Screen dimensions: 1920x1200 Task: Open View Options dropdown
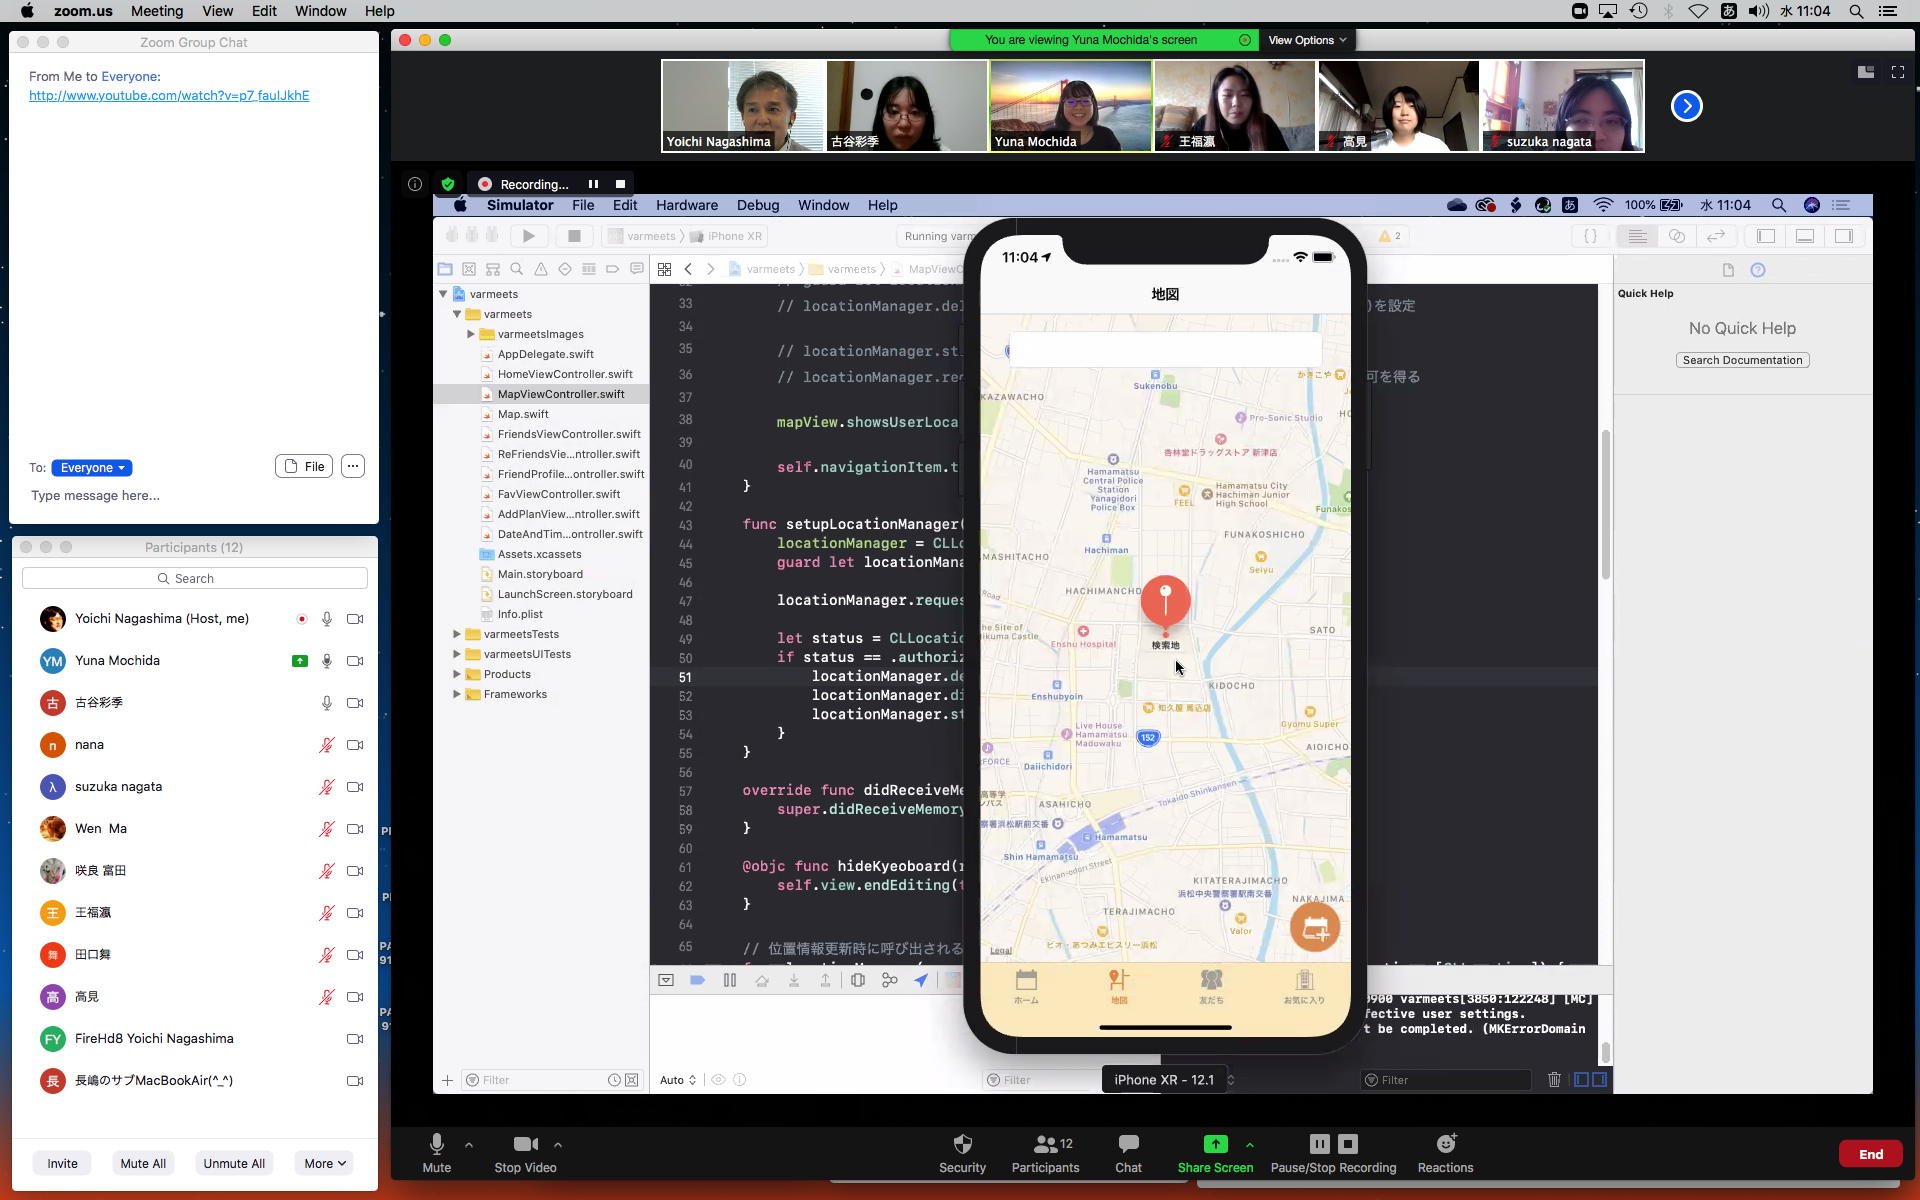[x=1307, y=40]
